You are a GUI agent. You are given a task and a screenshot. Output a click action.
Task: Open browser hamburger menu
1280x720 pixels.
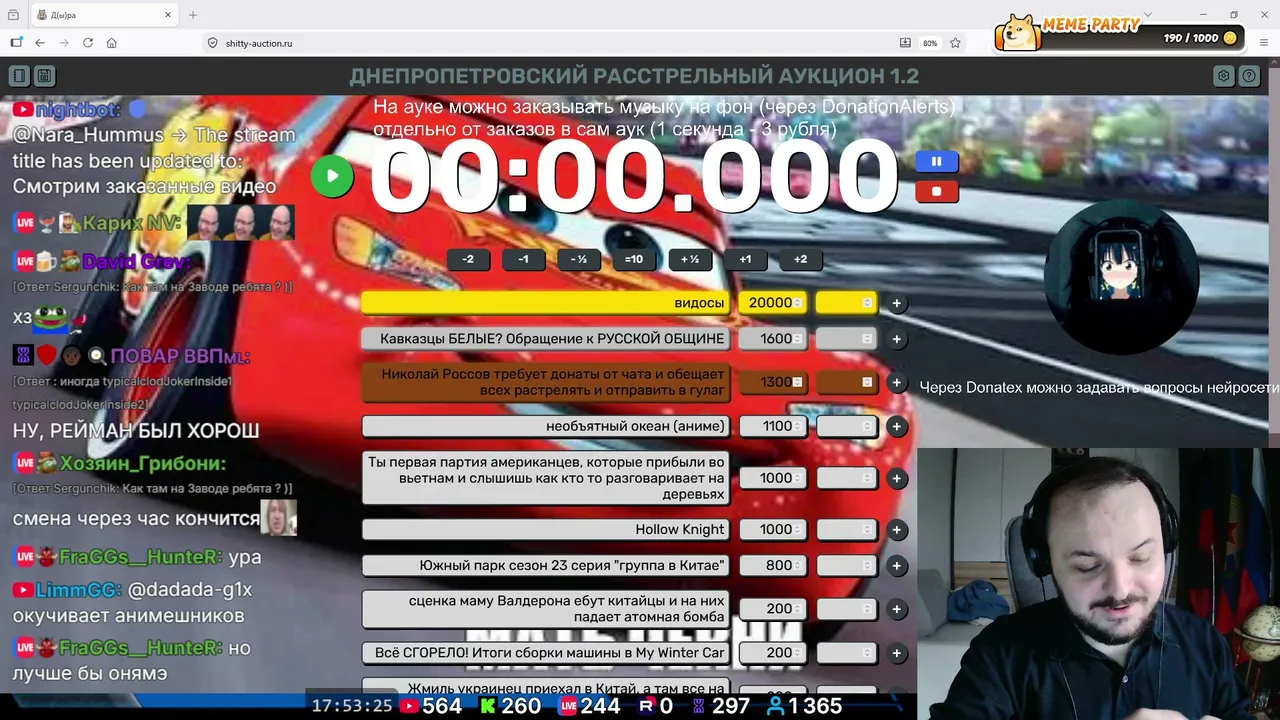1264,43
